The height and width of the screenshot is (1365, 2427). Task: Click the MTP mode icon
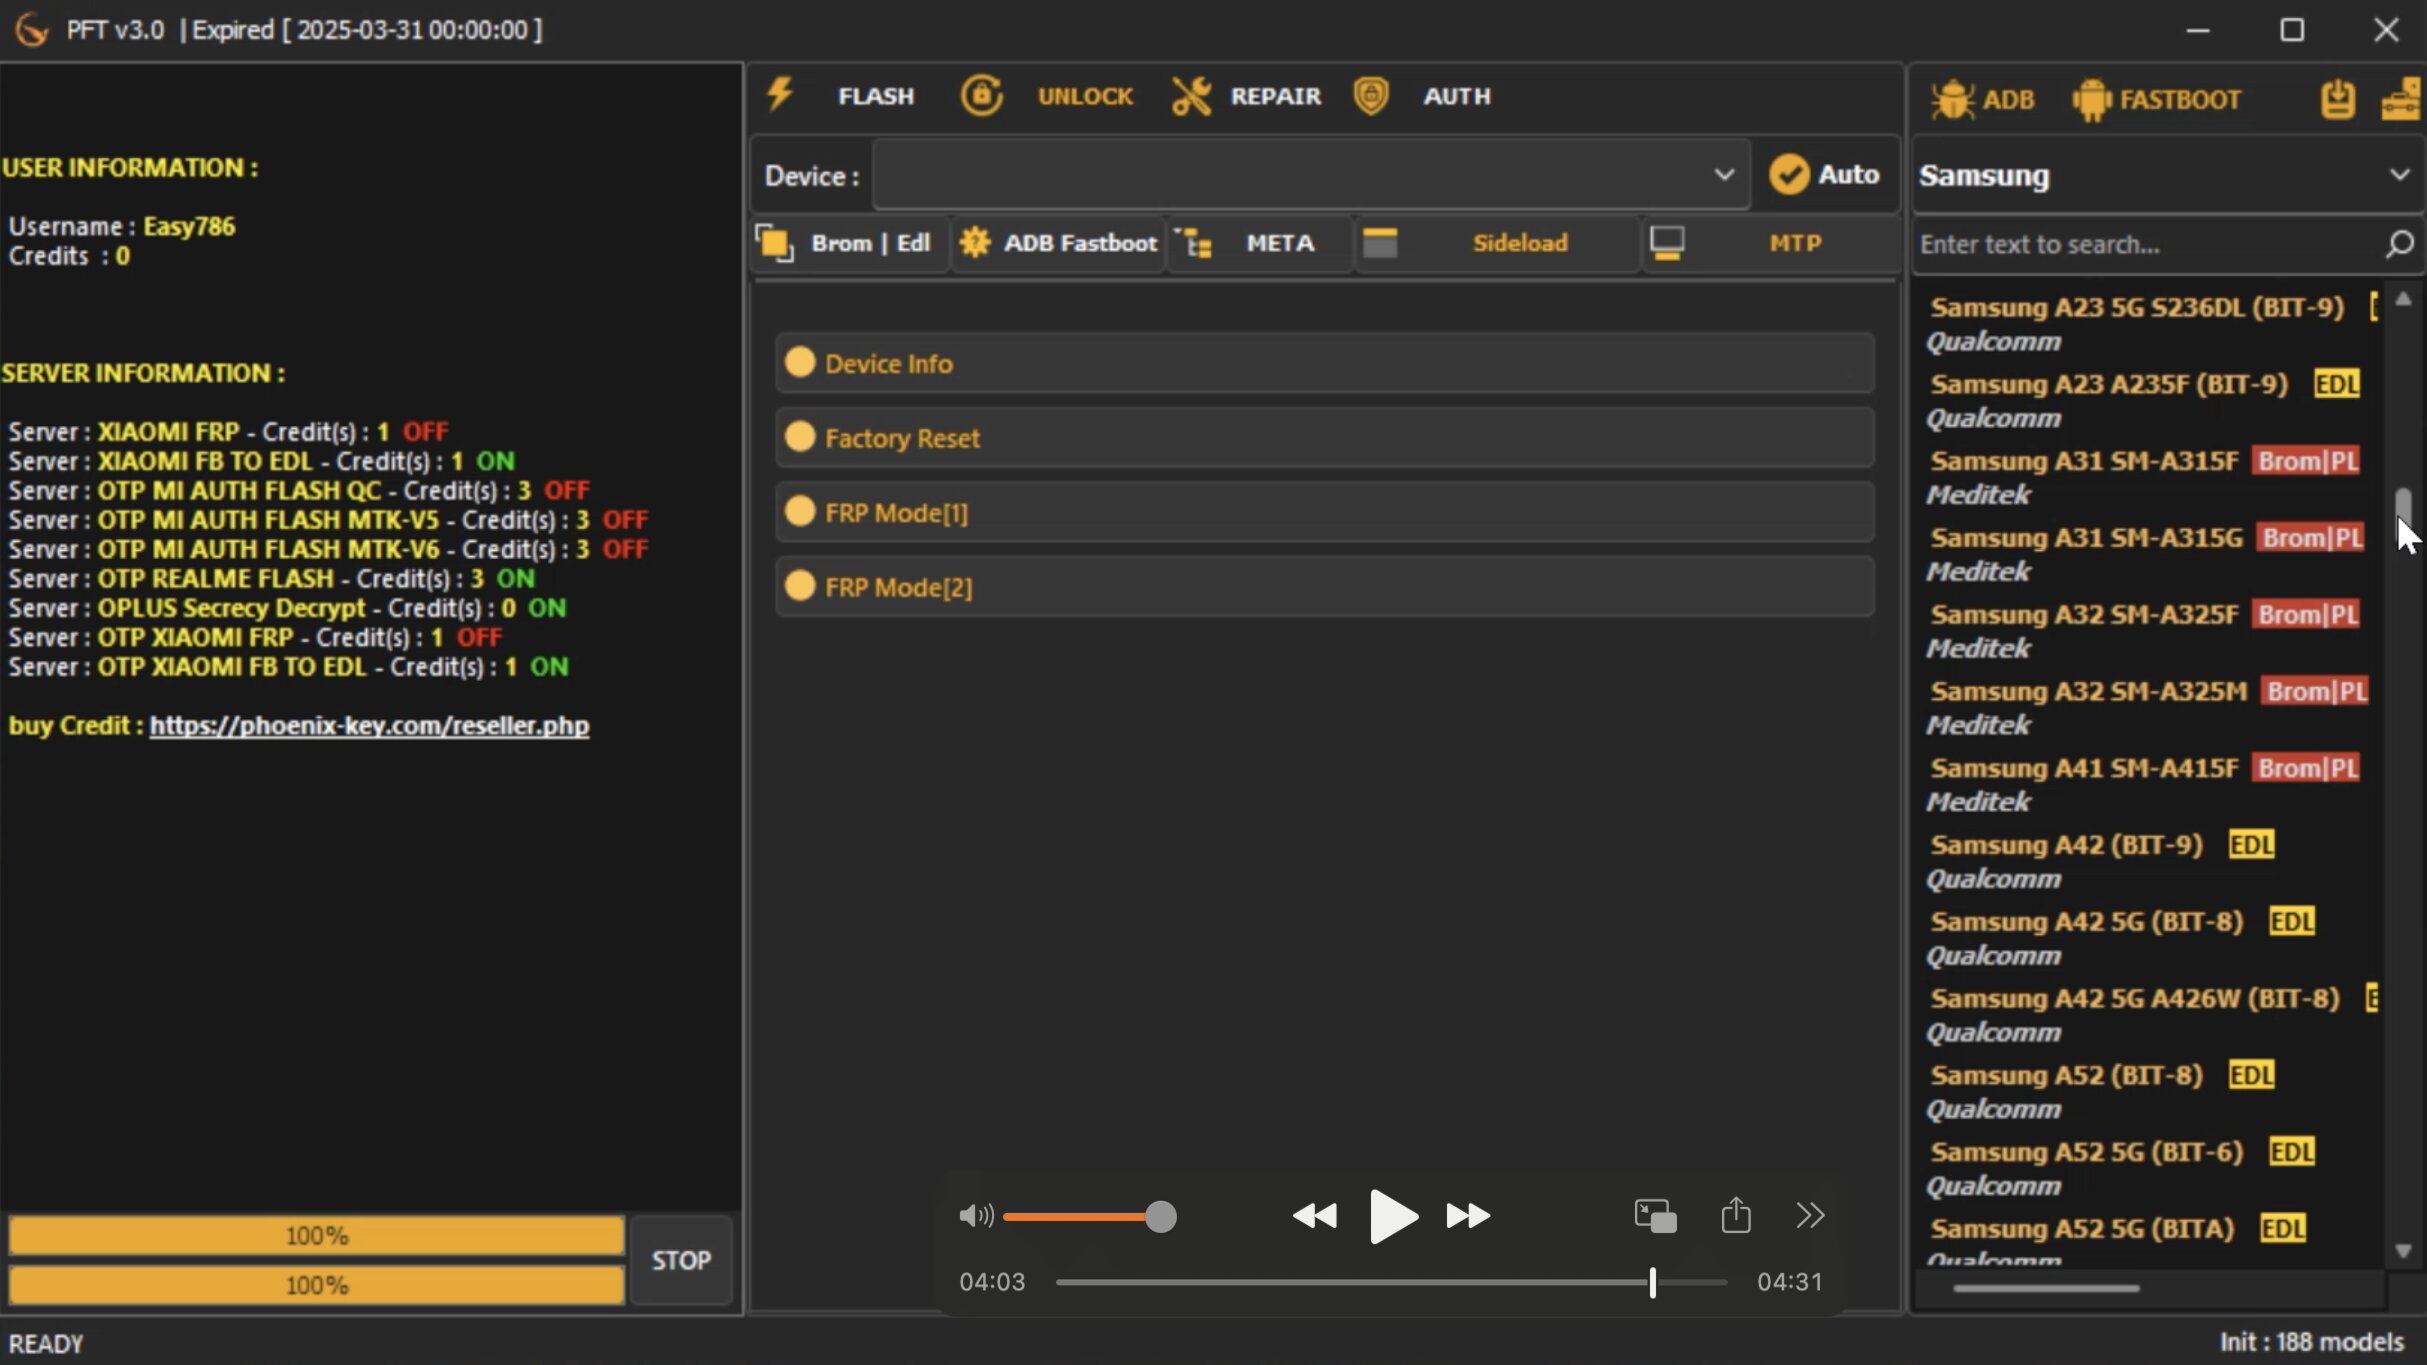(1669, 243)
